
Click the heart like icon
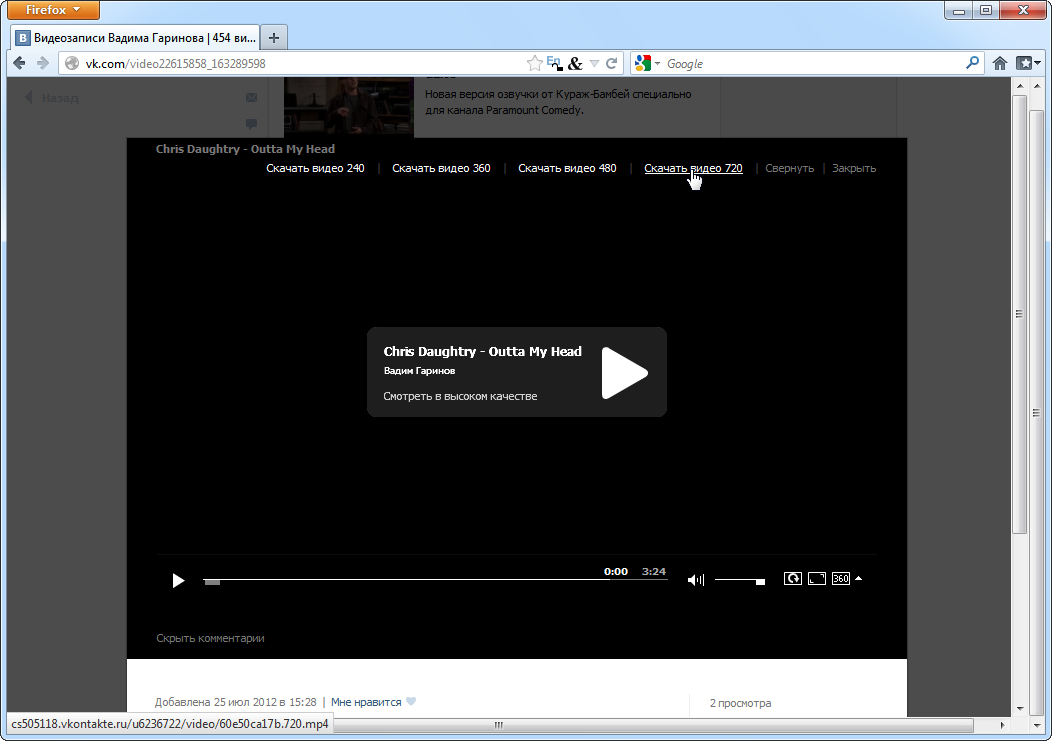(x=411, y=701)
